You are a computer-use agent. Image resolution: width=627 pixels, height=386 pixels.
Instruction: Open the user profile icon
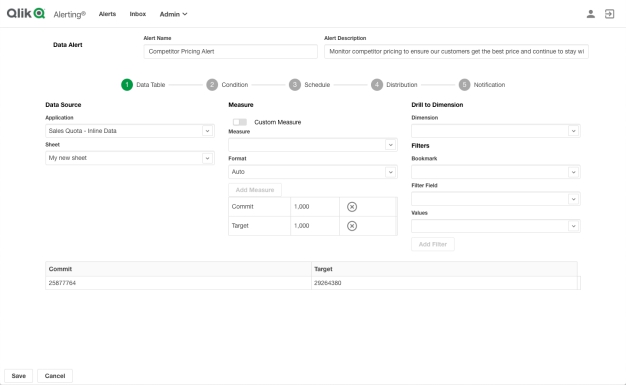(590, 14)
